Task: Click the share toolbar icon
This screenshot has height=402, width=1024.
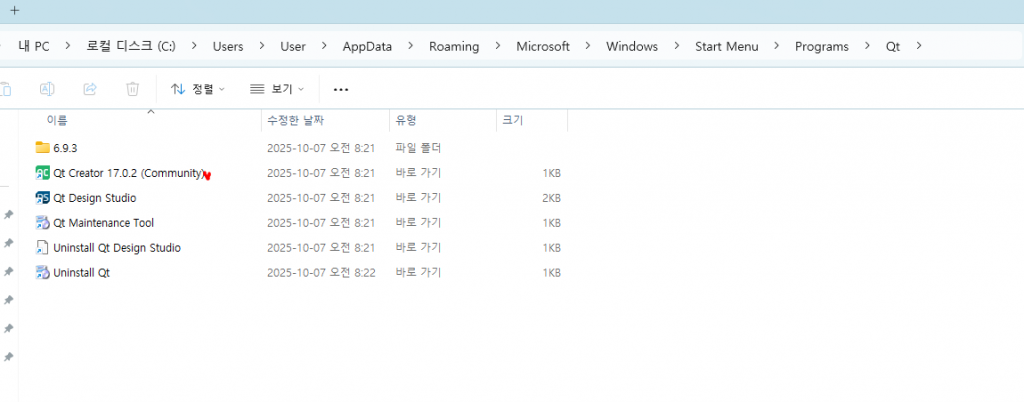Action: (90, 89)
